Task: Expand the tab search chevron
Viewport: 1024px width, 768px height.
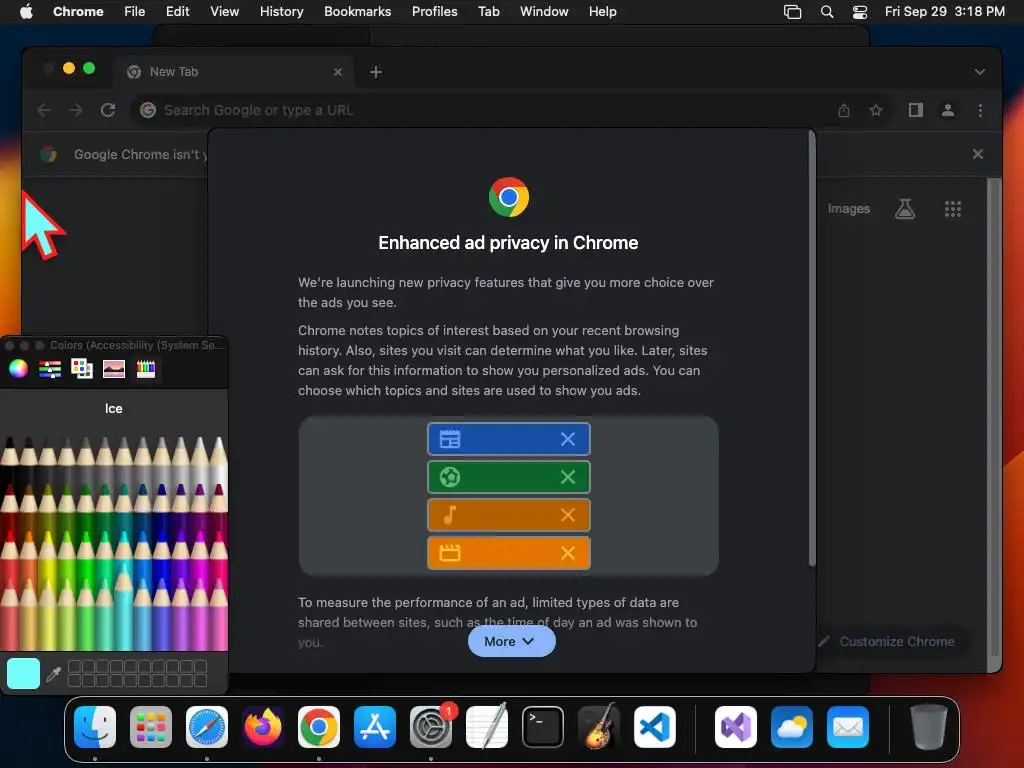Action: point(980,72)
